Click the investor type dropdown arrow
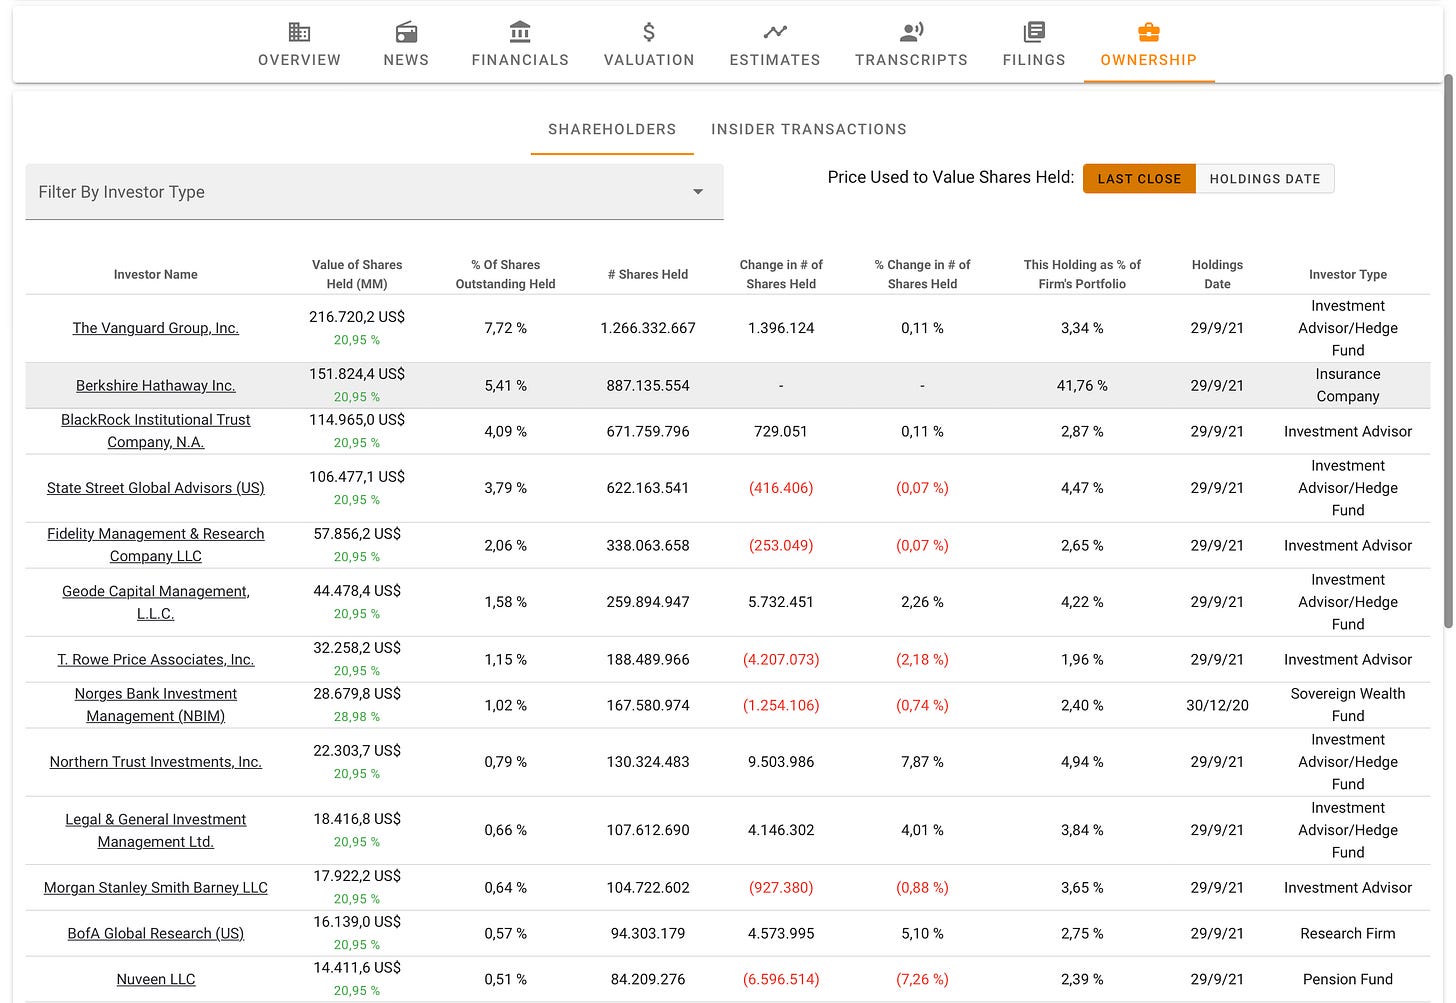1456x1003 pixels. 698,192
